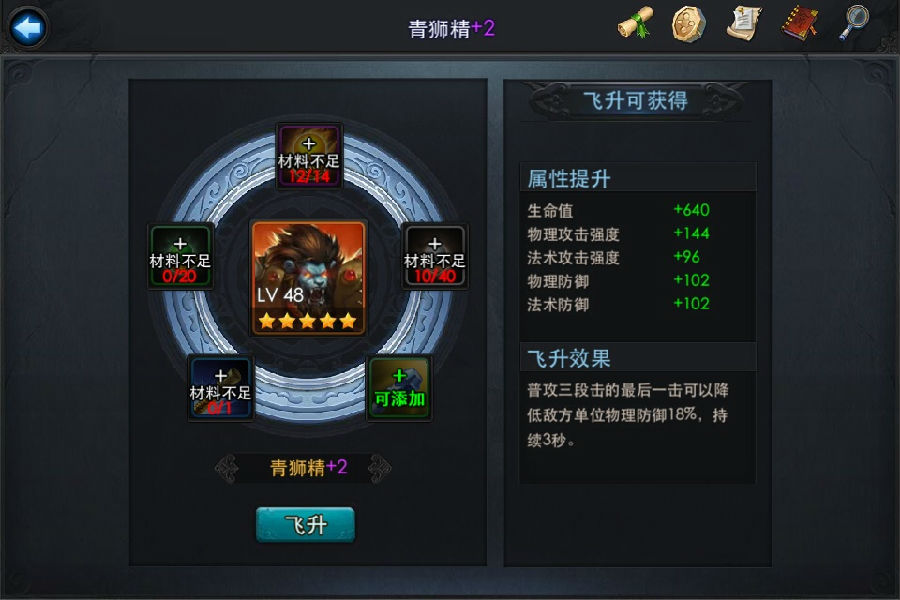Screen dimensions: 900x600
Task: Open the parchment notes icon
Action: tap(744, 24)
